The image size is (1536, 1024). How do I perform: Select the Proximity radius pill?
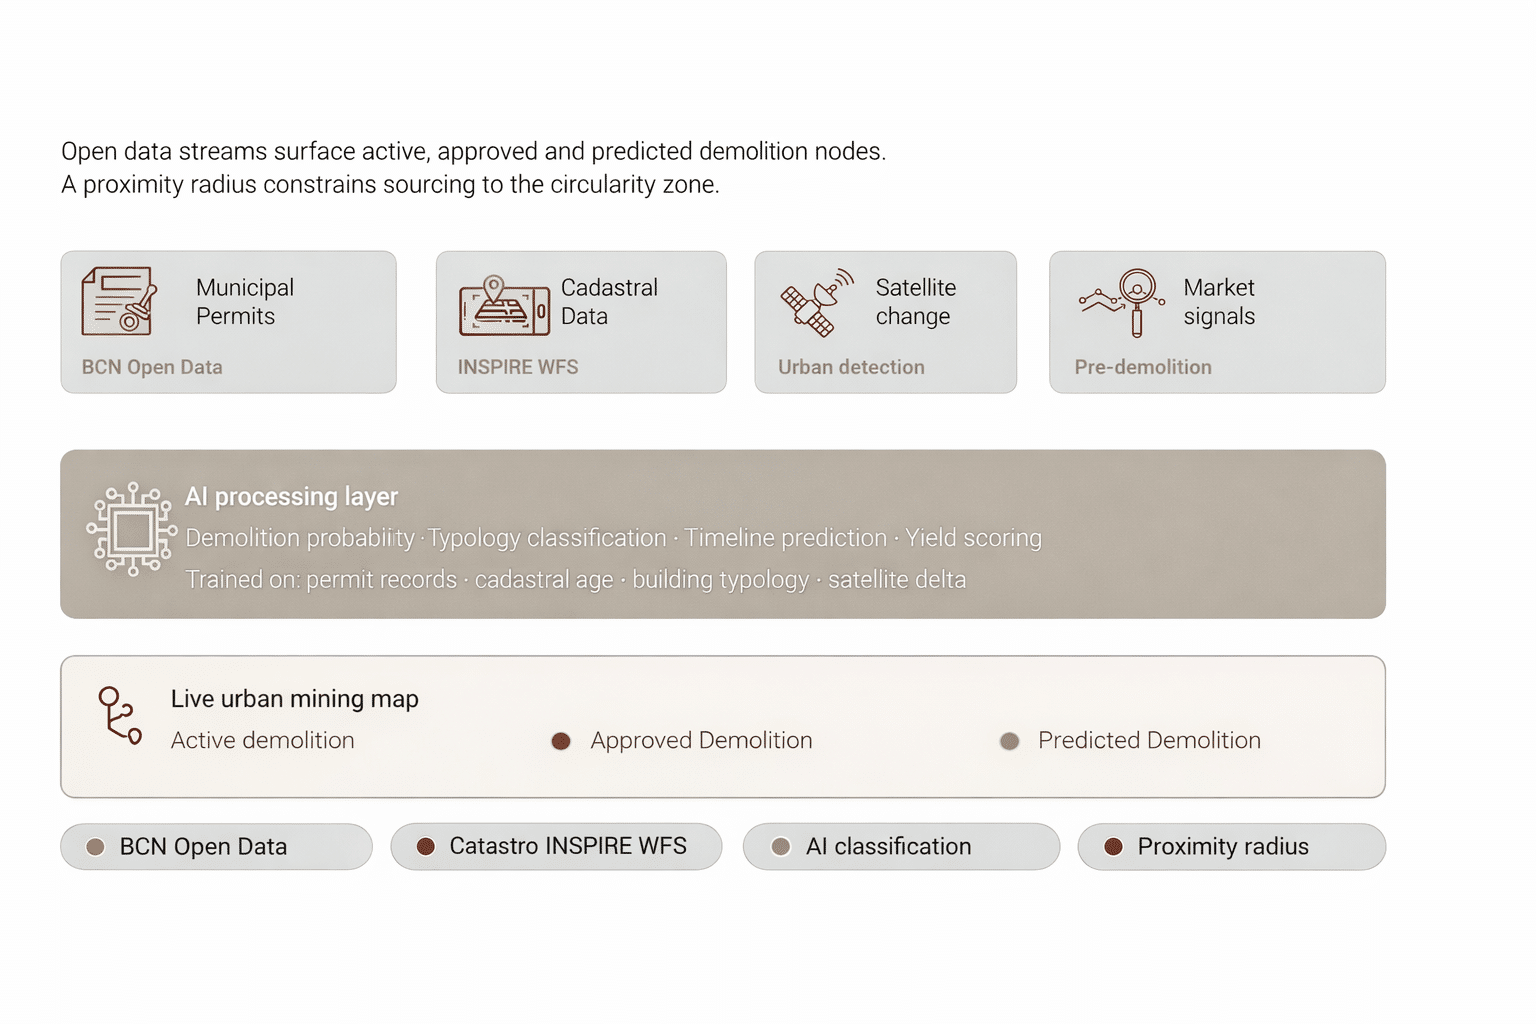(1231, 847)
